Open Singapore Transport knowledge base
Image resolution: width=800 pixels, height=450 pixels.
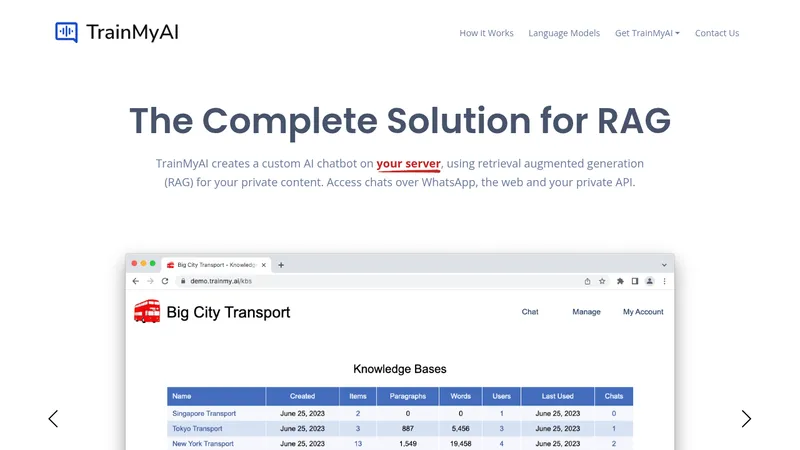click(x=204, y=413)
